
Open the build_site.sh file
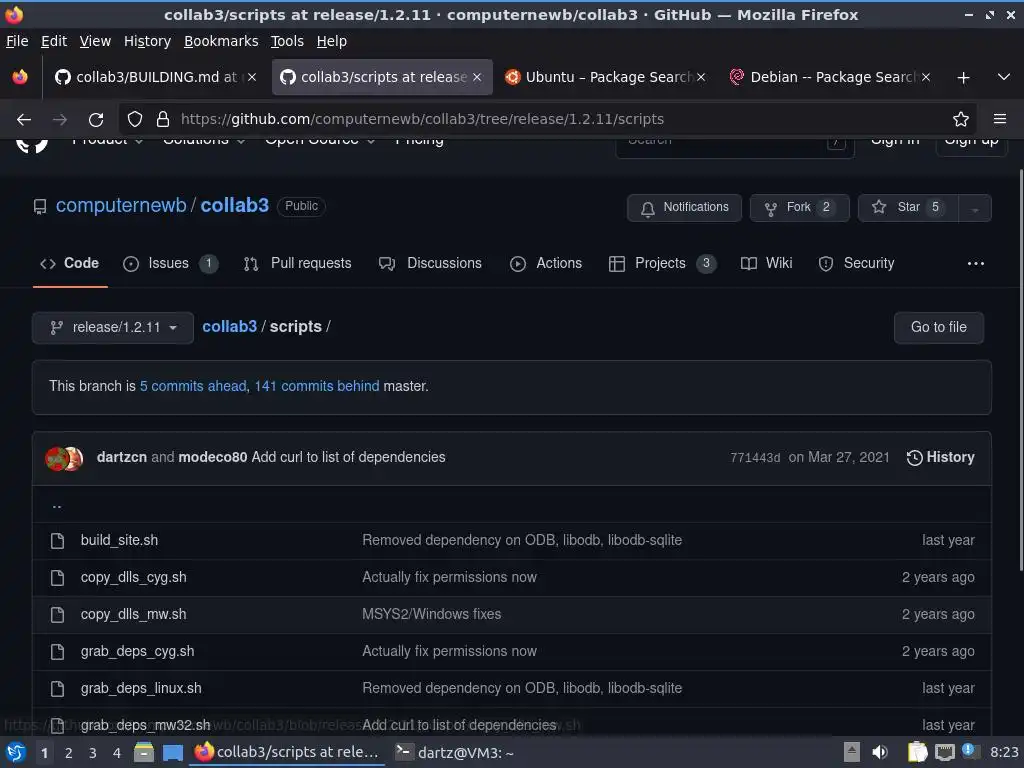[x=120, y=540]
